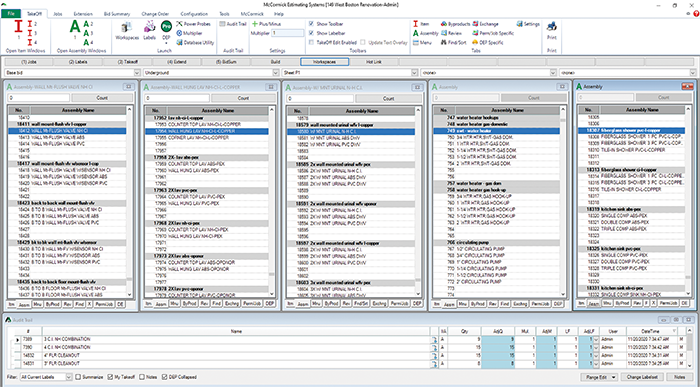Open Power Probes tool

[194, 24]
